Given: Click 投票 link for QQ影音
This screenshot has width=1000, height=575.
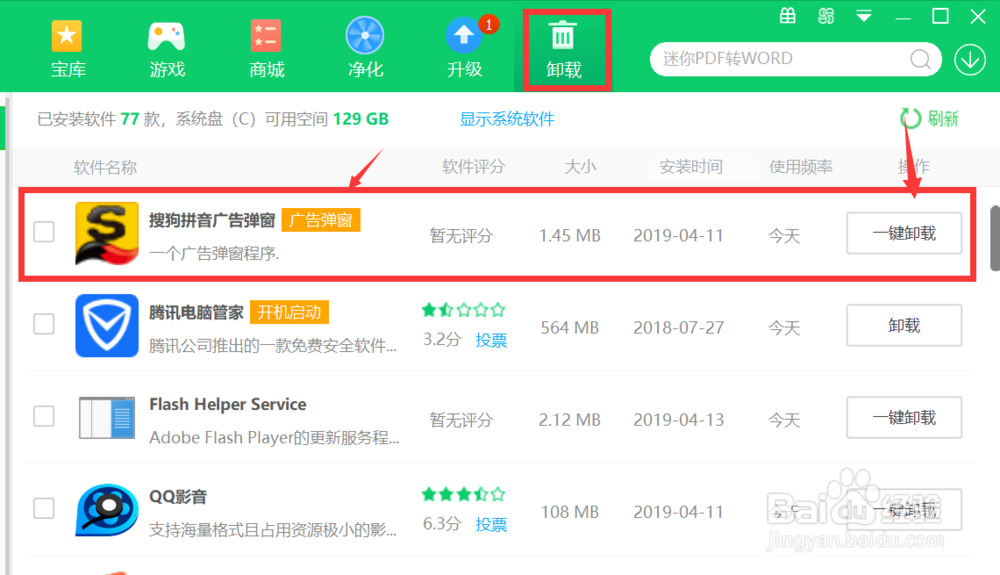Looking at the screenshot, I should [491, 525].
